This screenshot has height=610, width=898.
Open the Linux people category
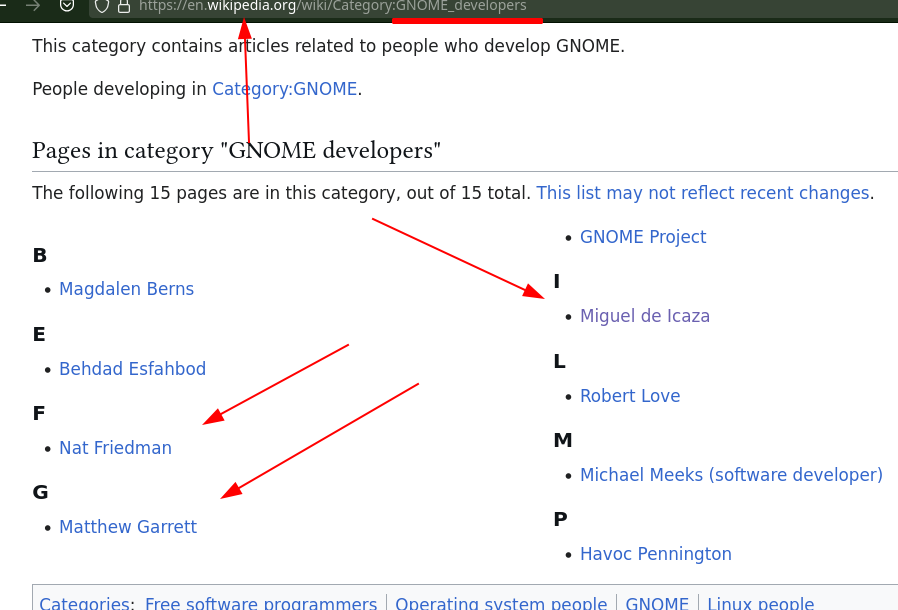(761, 603)
